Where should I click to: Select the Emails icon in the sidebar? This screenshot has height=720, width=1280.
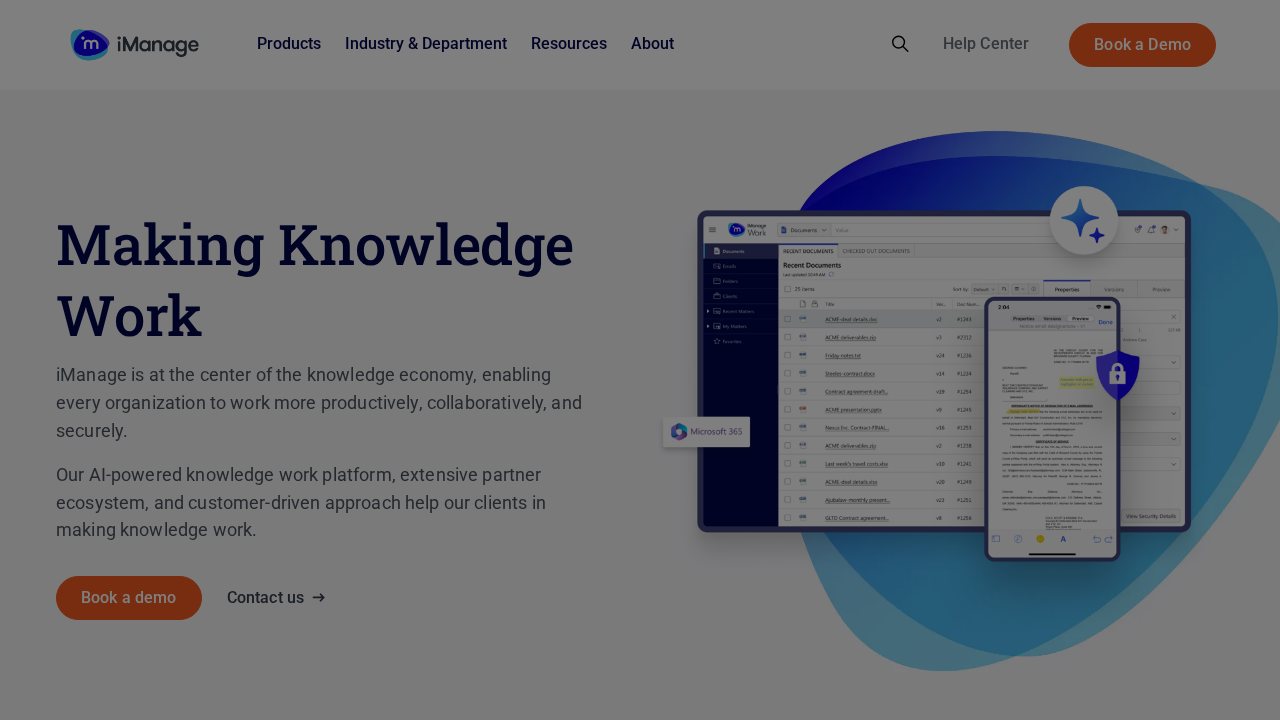717,266
